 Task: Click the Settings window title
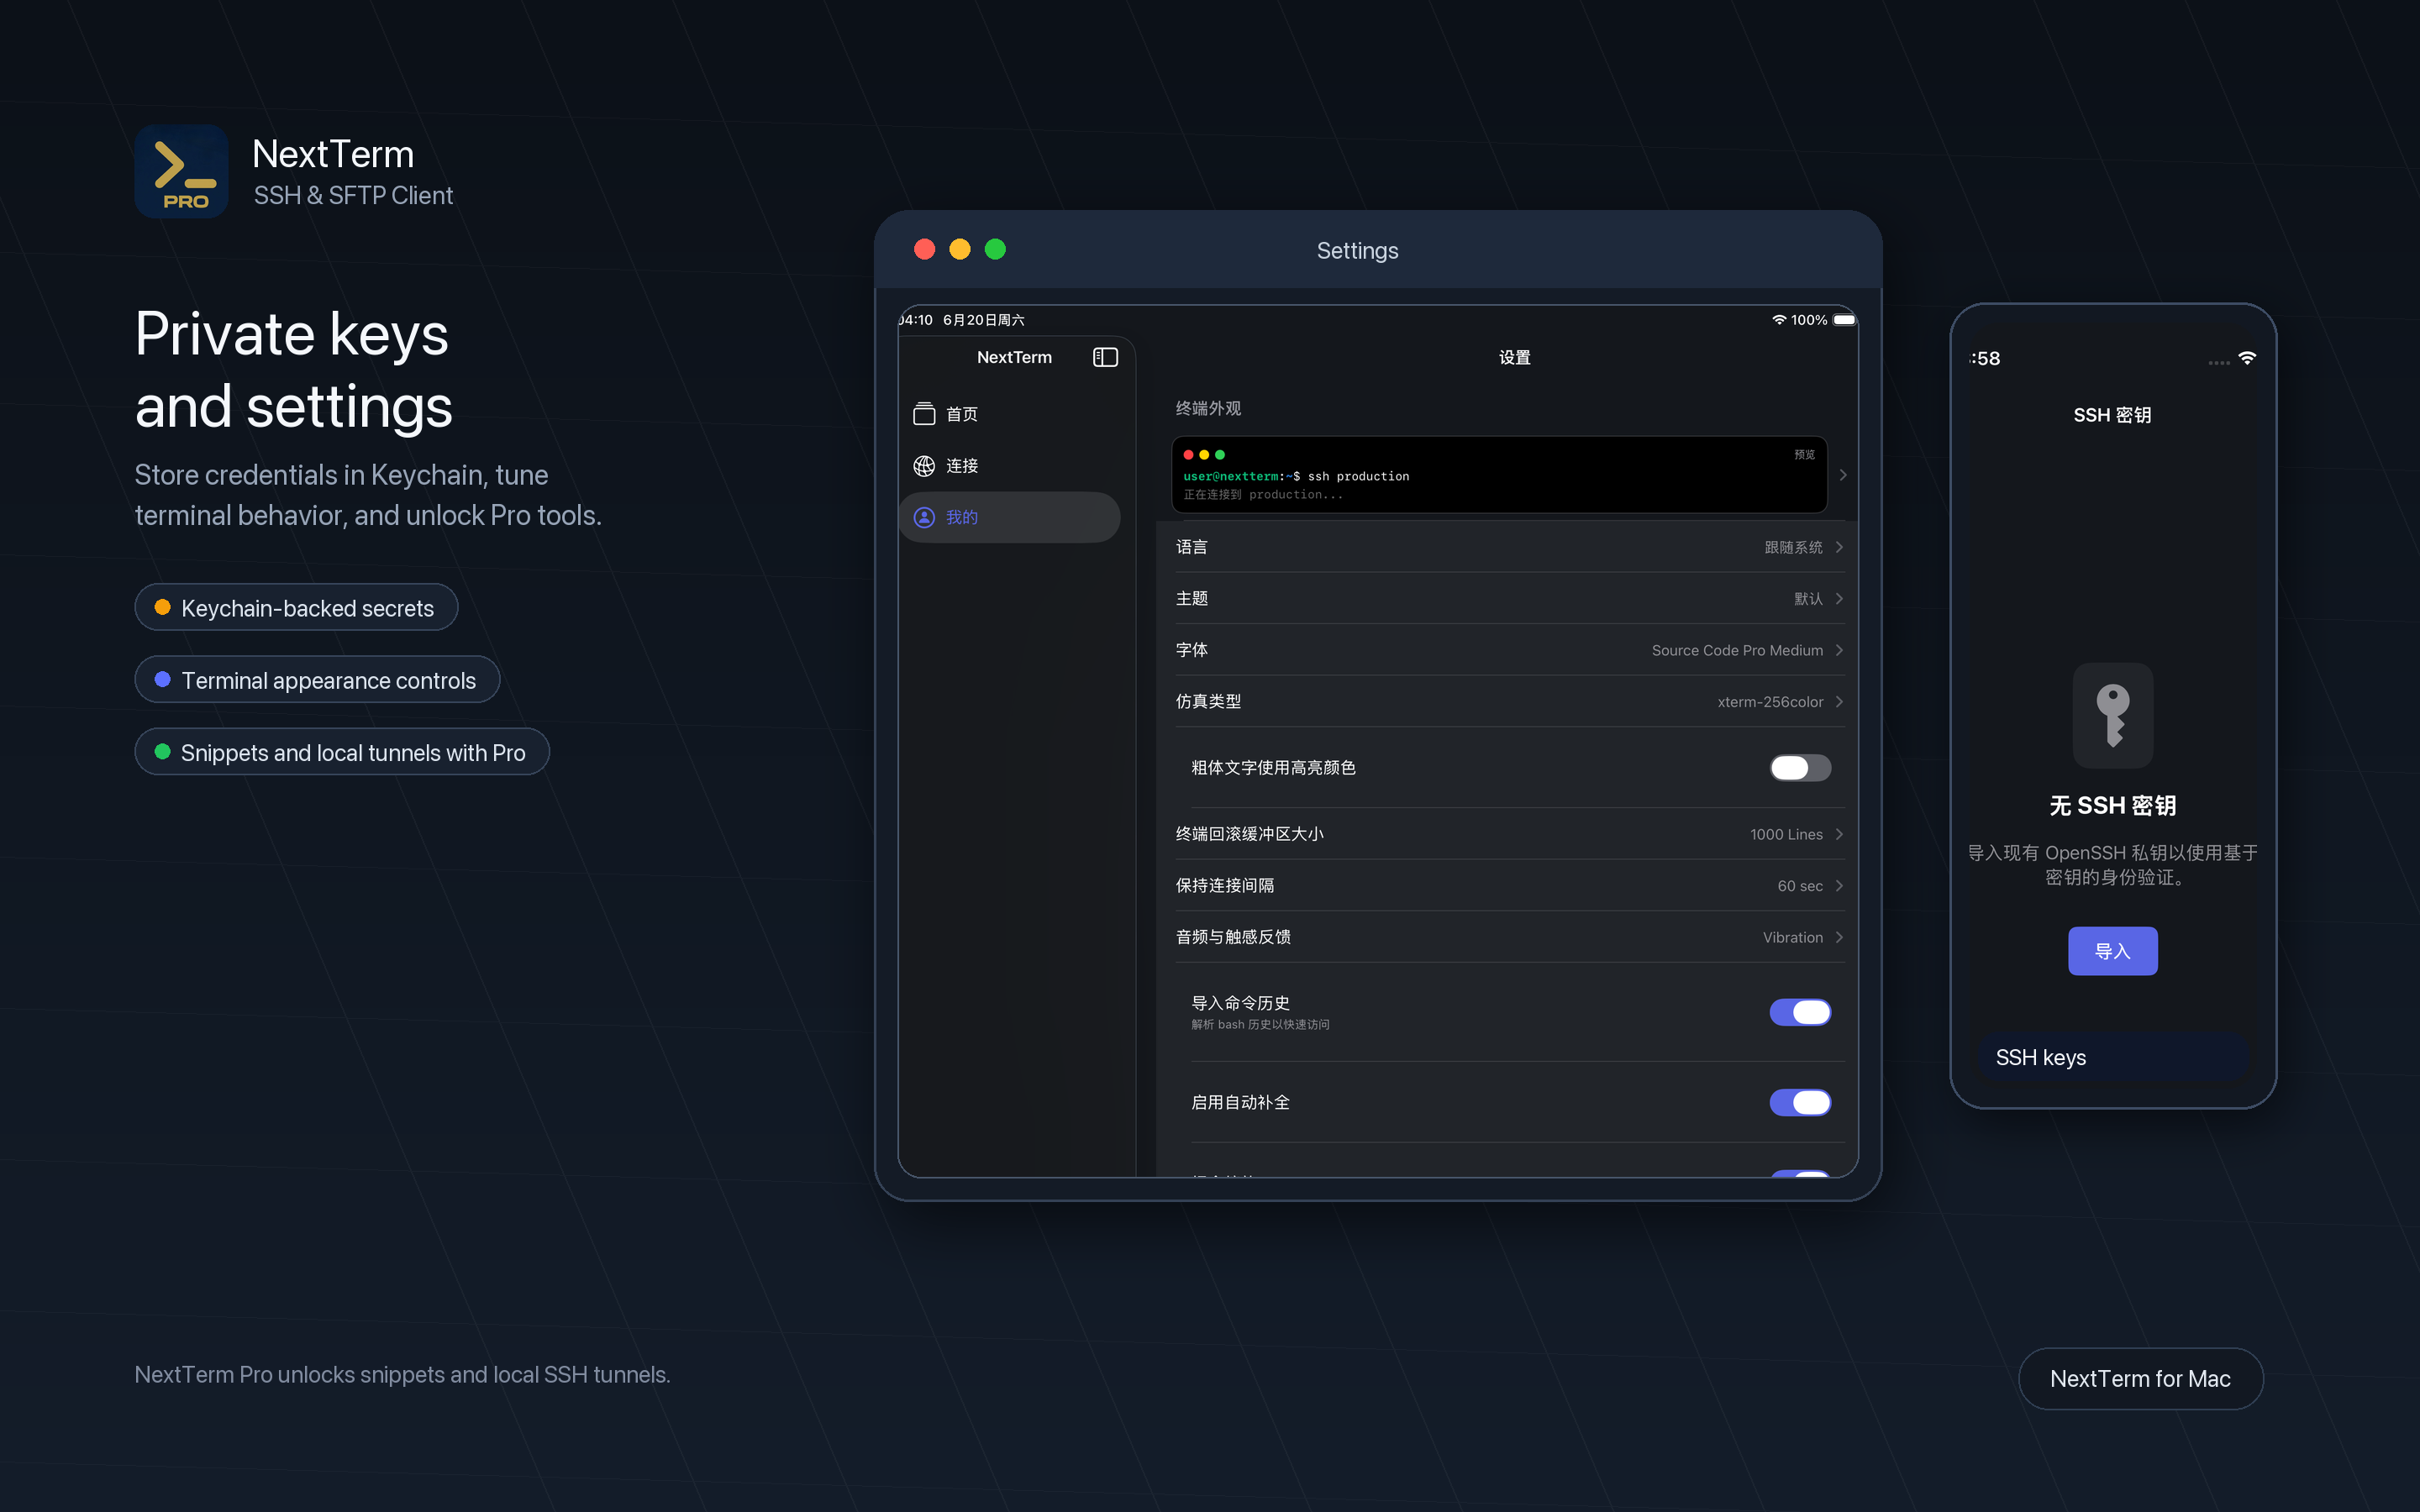coord(1357,250)
